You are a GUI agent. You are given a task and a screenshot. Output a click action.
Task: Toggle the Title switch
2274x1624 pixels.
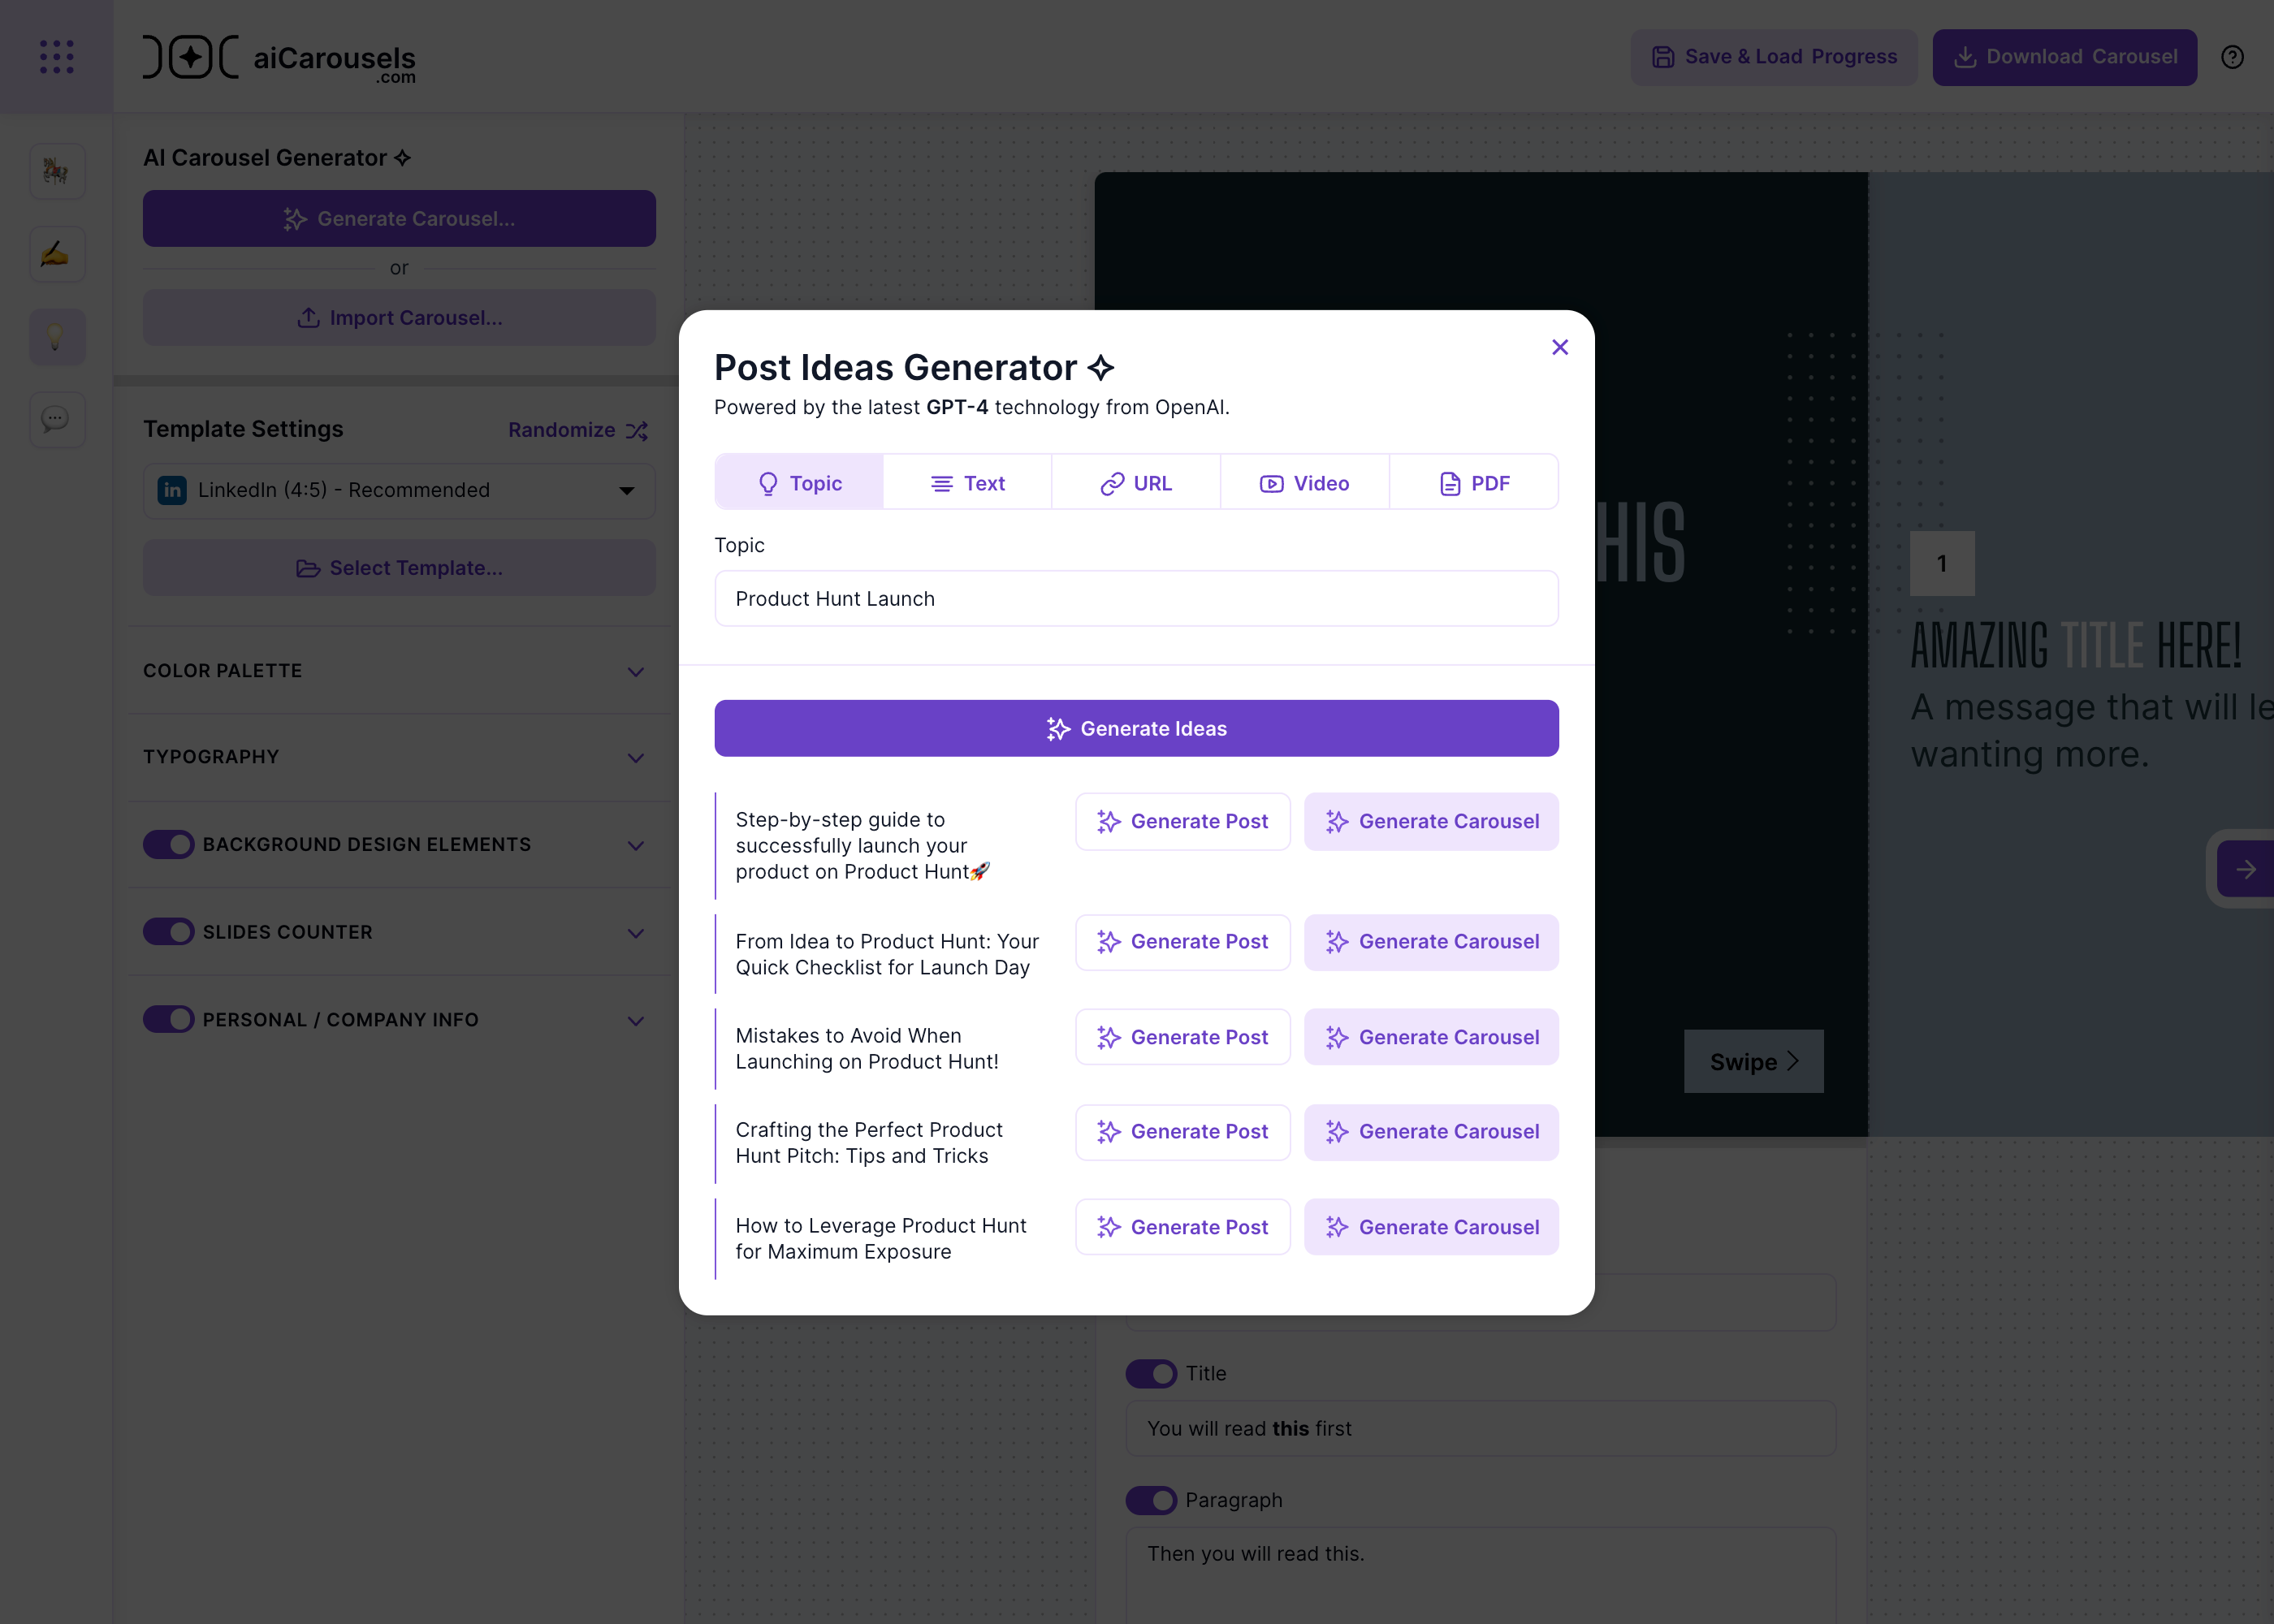[x=1151, y=1373]
